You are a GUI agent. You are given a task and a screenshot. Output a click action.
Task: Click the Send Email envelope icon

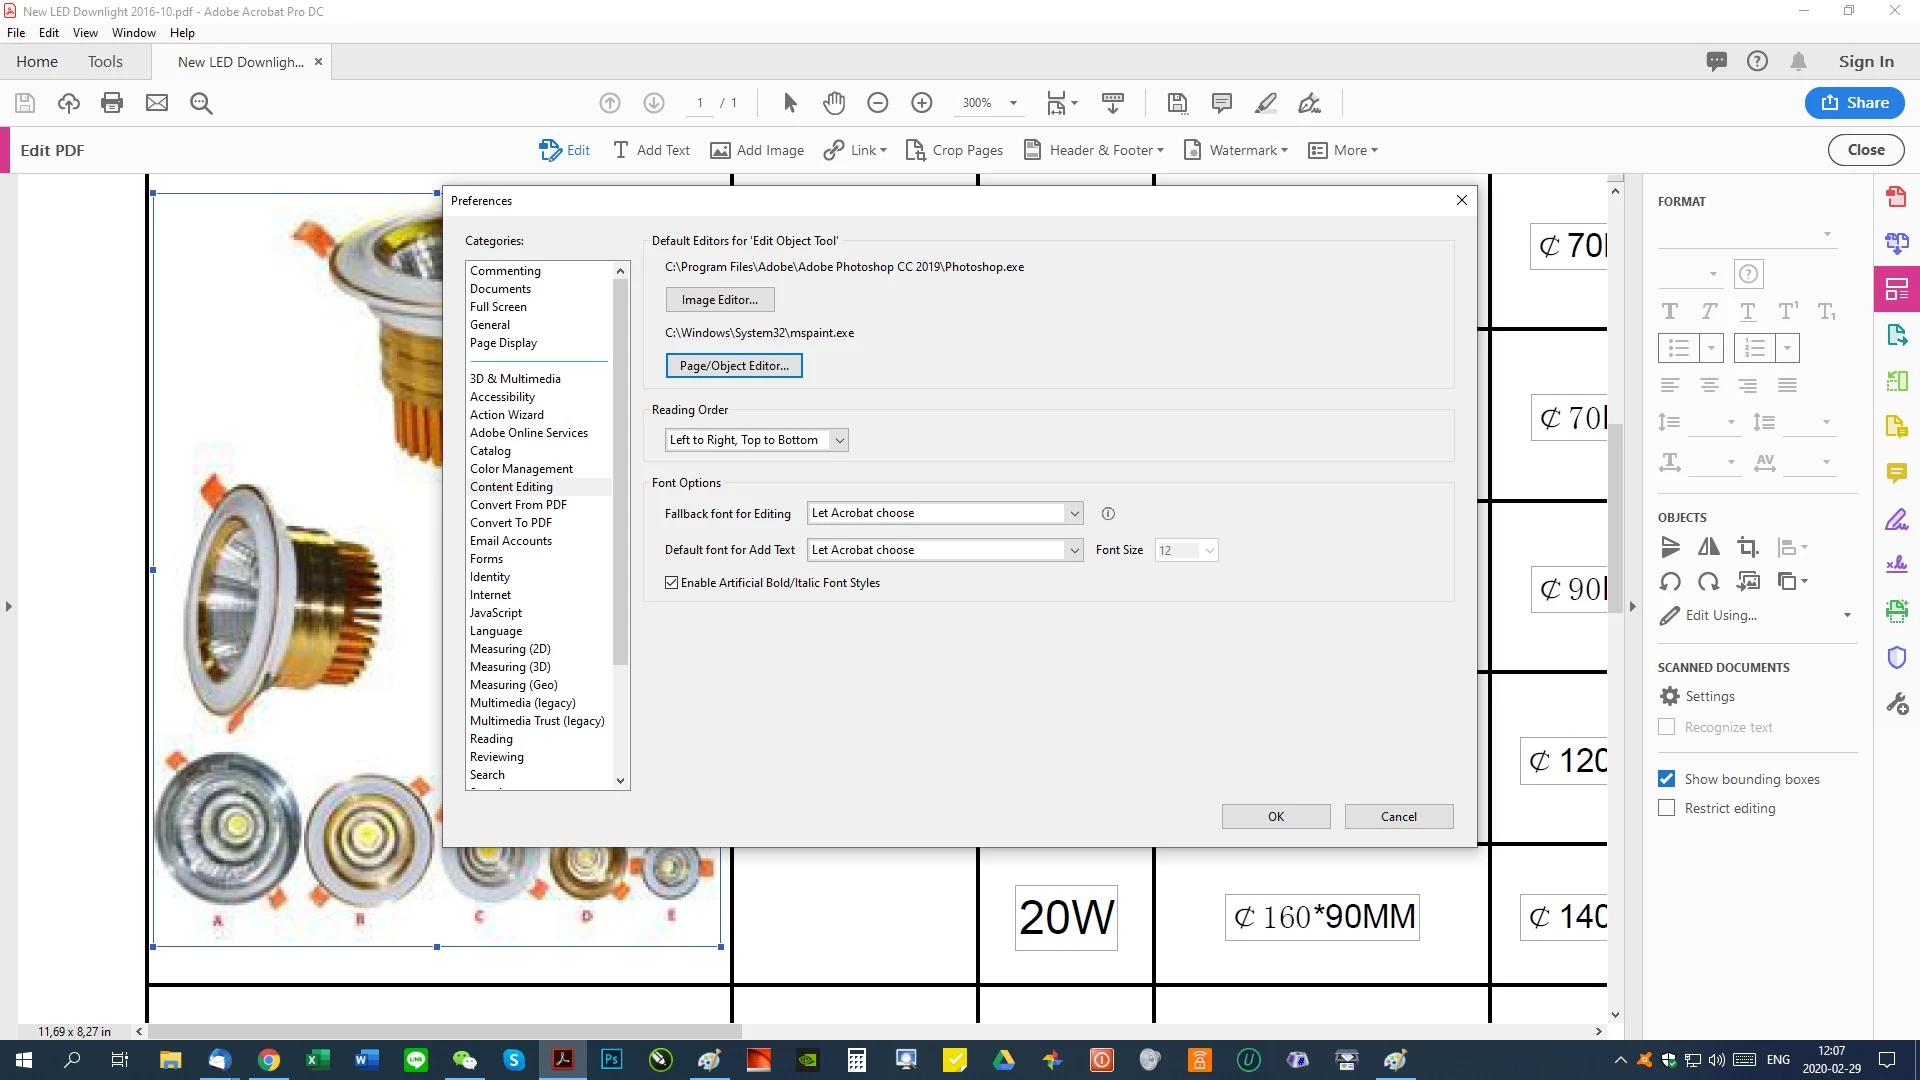tap(157, 103)
